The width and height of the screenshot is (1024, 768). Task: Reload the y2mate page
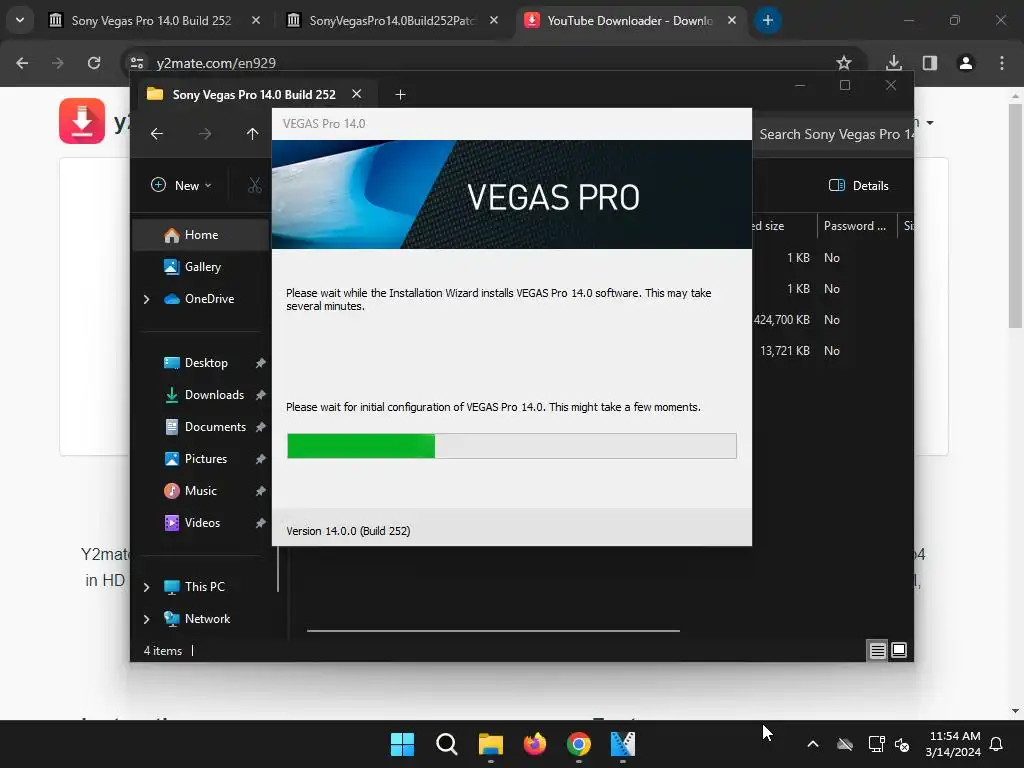click(94, 63)
